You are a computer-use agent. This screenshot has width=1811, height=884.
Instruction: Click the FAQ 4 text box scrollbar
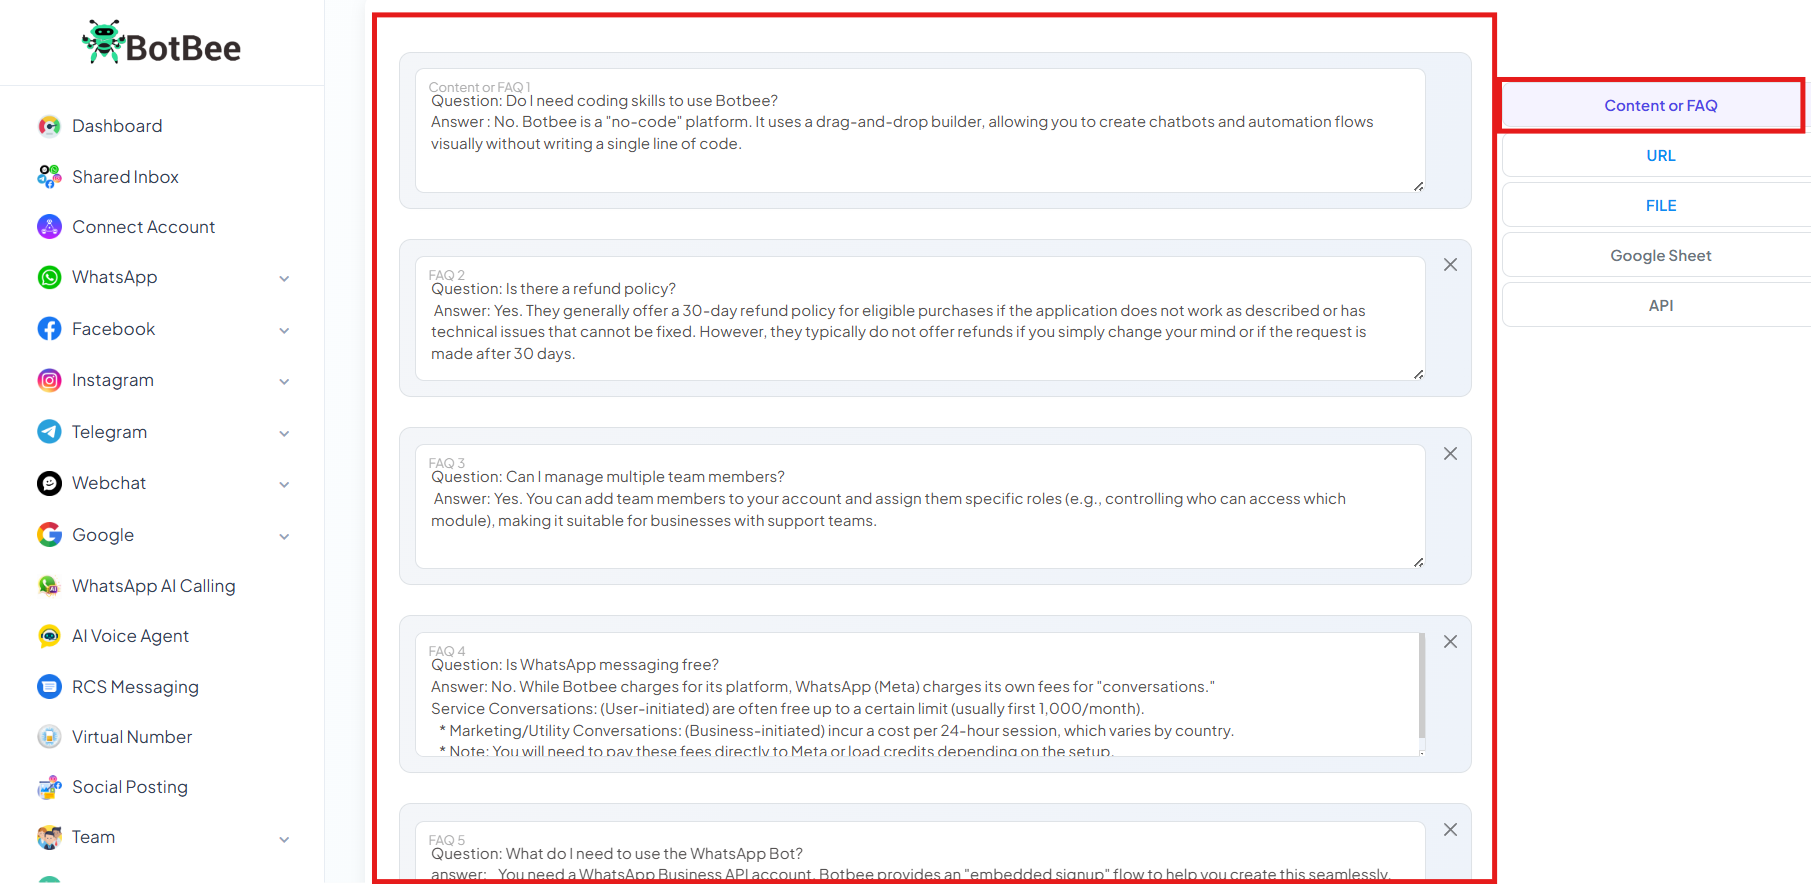tap(1422, 686)
